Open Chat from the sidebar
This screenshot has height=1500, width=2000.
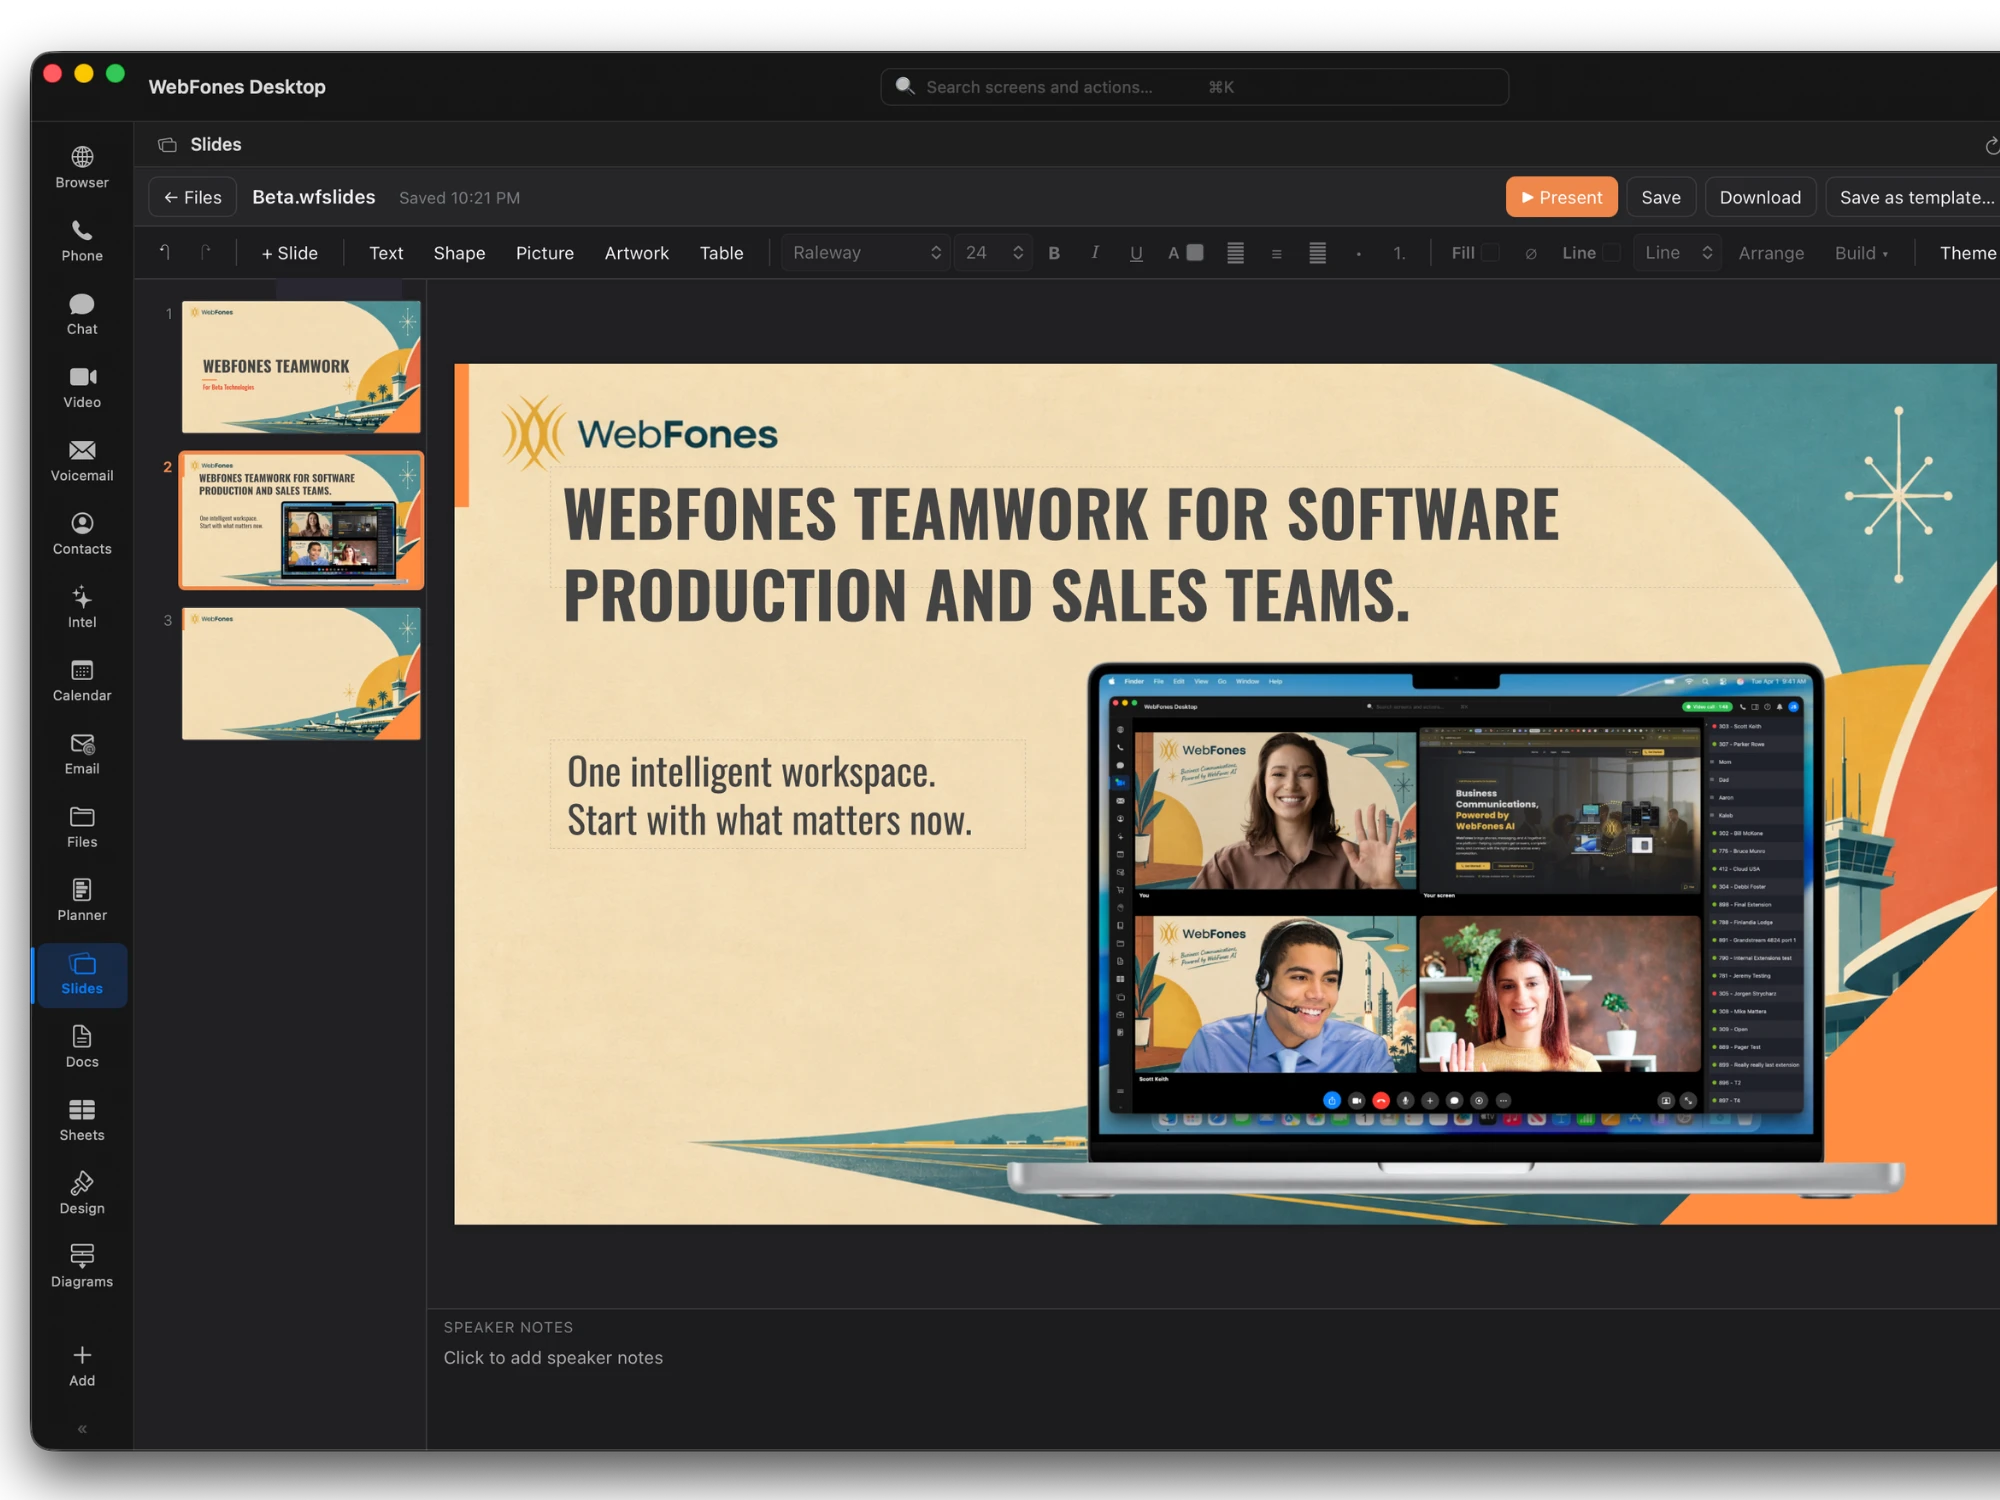pyautogui.click(x=82, y=314)
